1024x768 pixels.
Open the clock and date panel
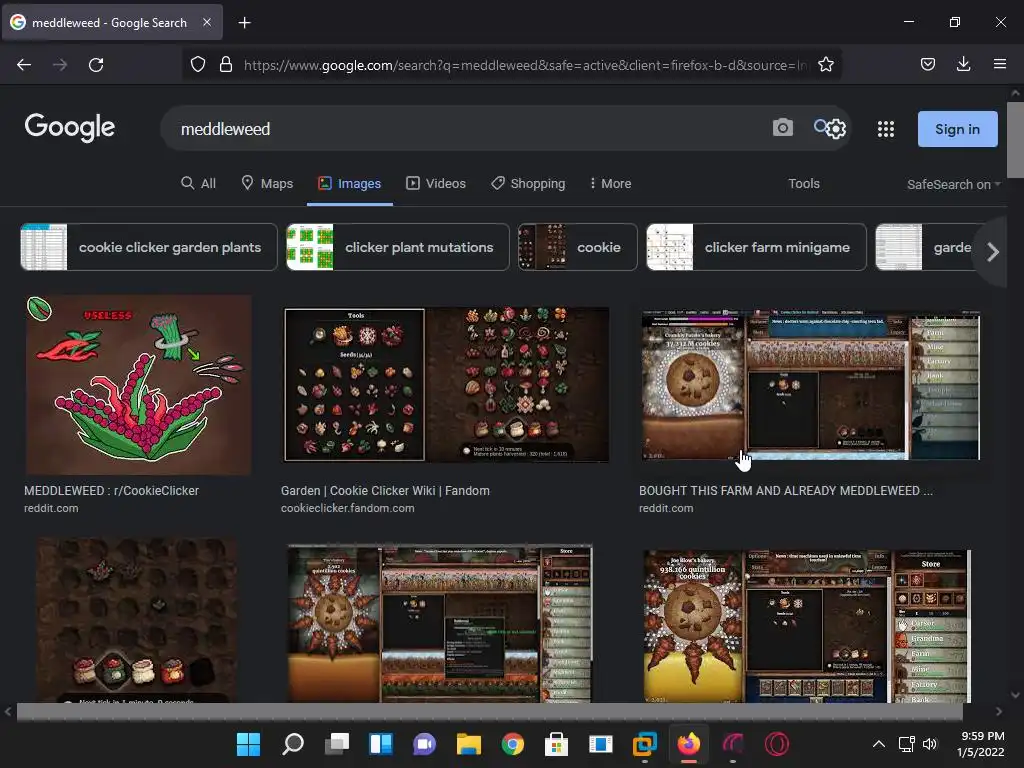click(x=981, y=744)
